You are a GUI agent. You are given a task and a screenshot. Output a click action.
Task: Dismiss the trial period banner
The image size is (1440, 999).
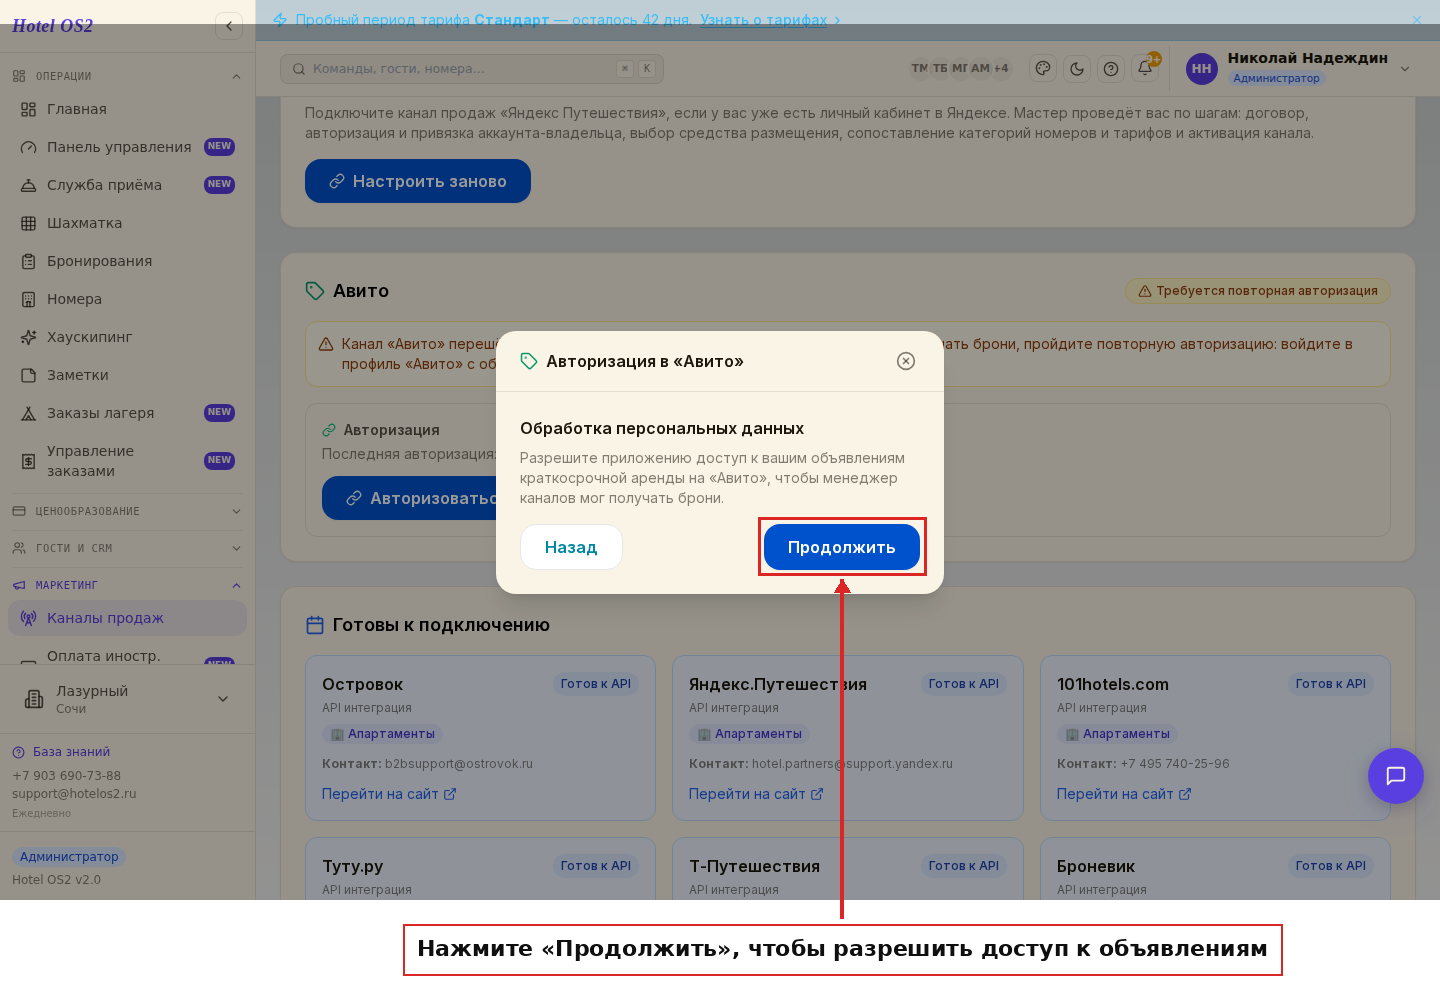1417,20
